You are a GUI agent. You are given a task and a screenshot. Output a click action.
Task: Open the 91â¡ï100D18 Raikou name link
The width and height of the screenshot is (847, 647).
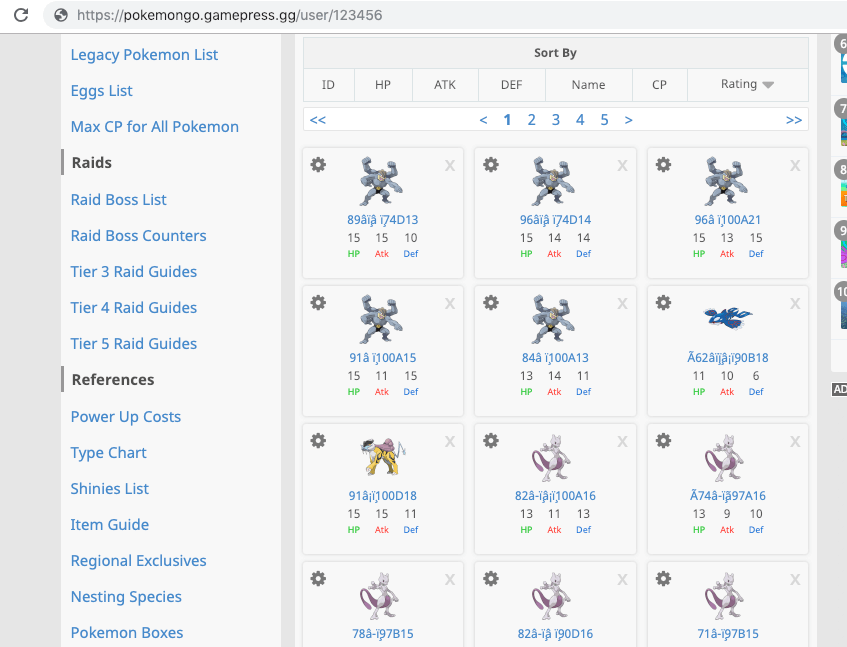pyautogui.click(x=382, y=496)
